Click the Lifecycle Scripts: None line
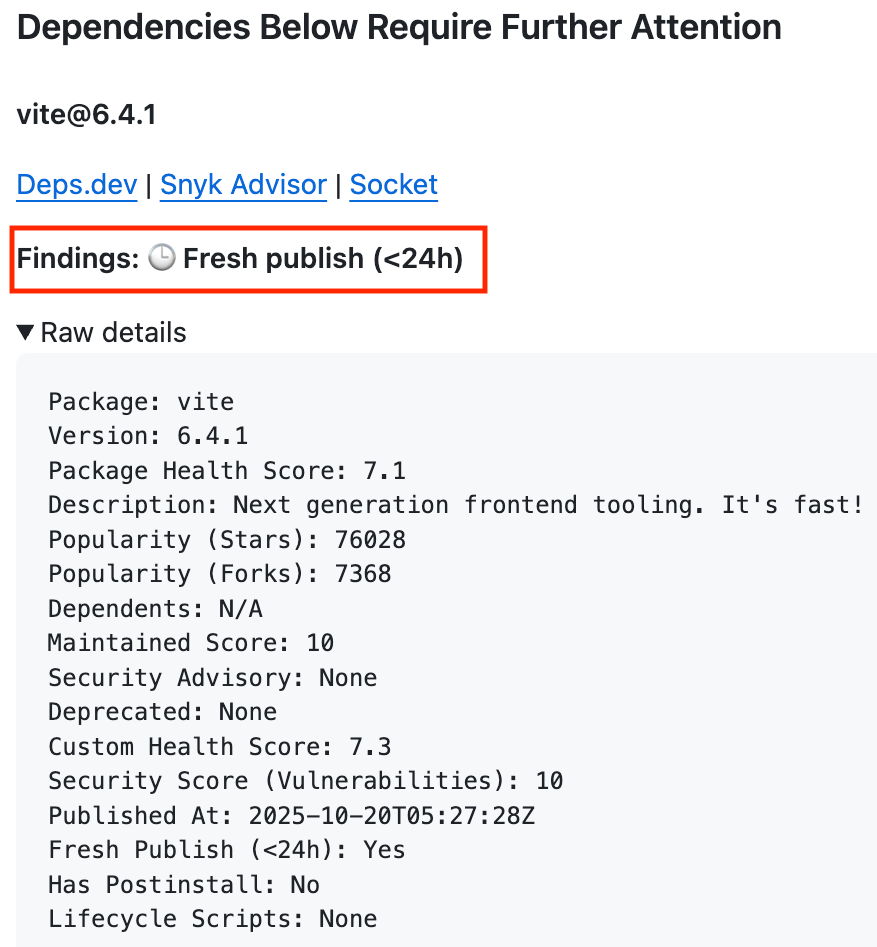 (x=213, y=919)
